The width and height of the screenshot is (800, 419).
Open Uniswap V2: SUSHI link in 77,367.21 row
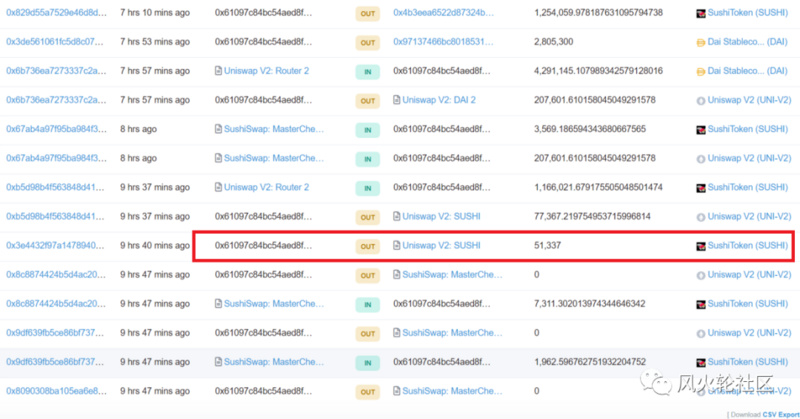pos(441,216)
